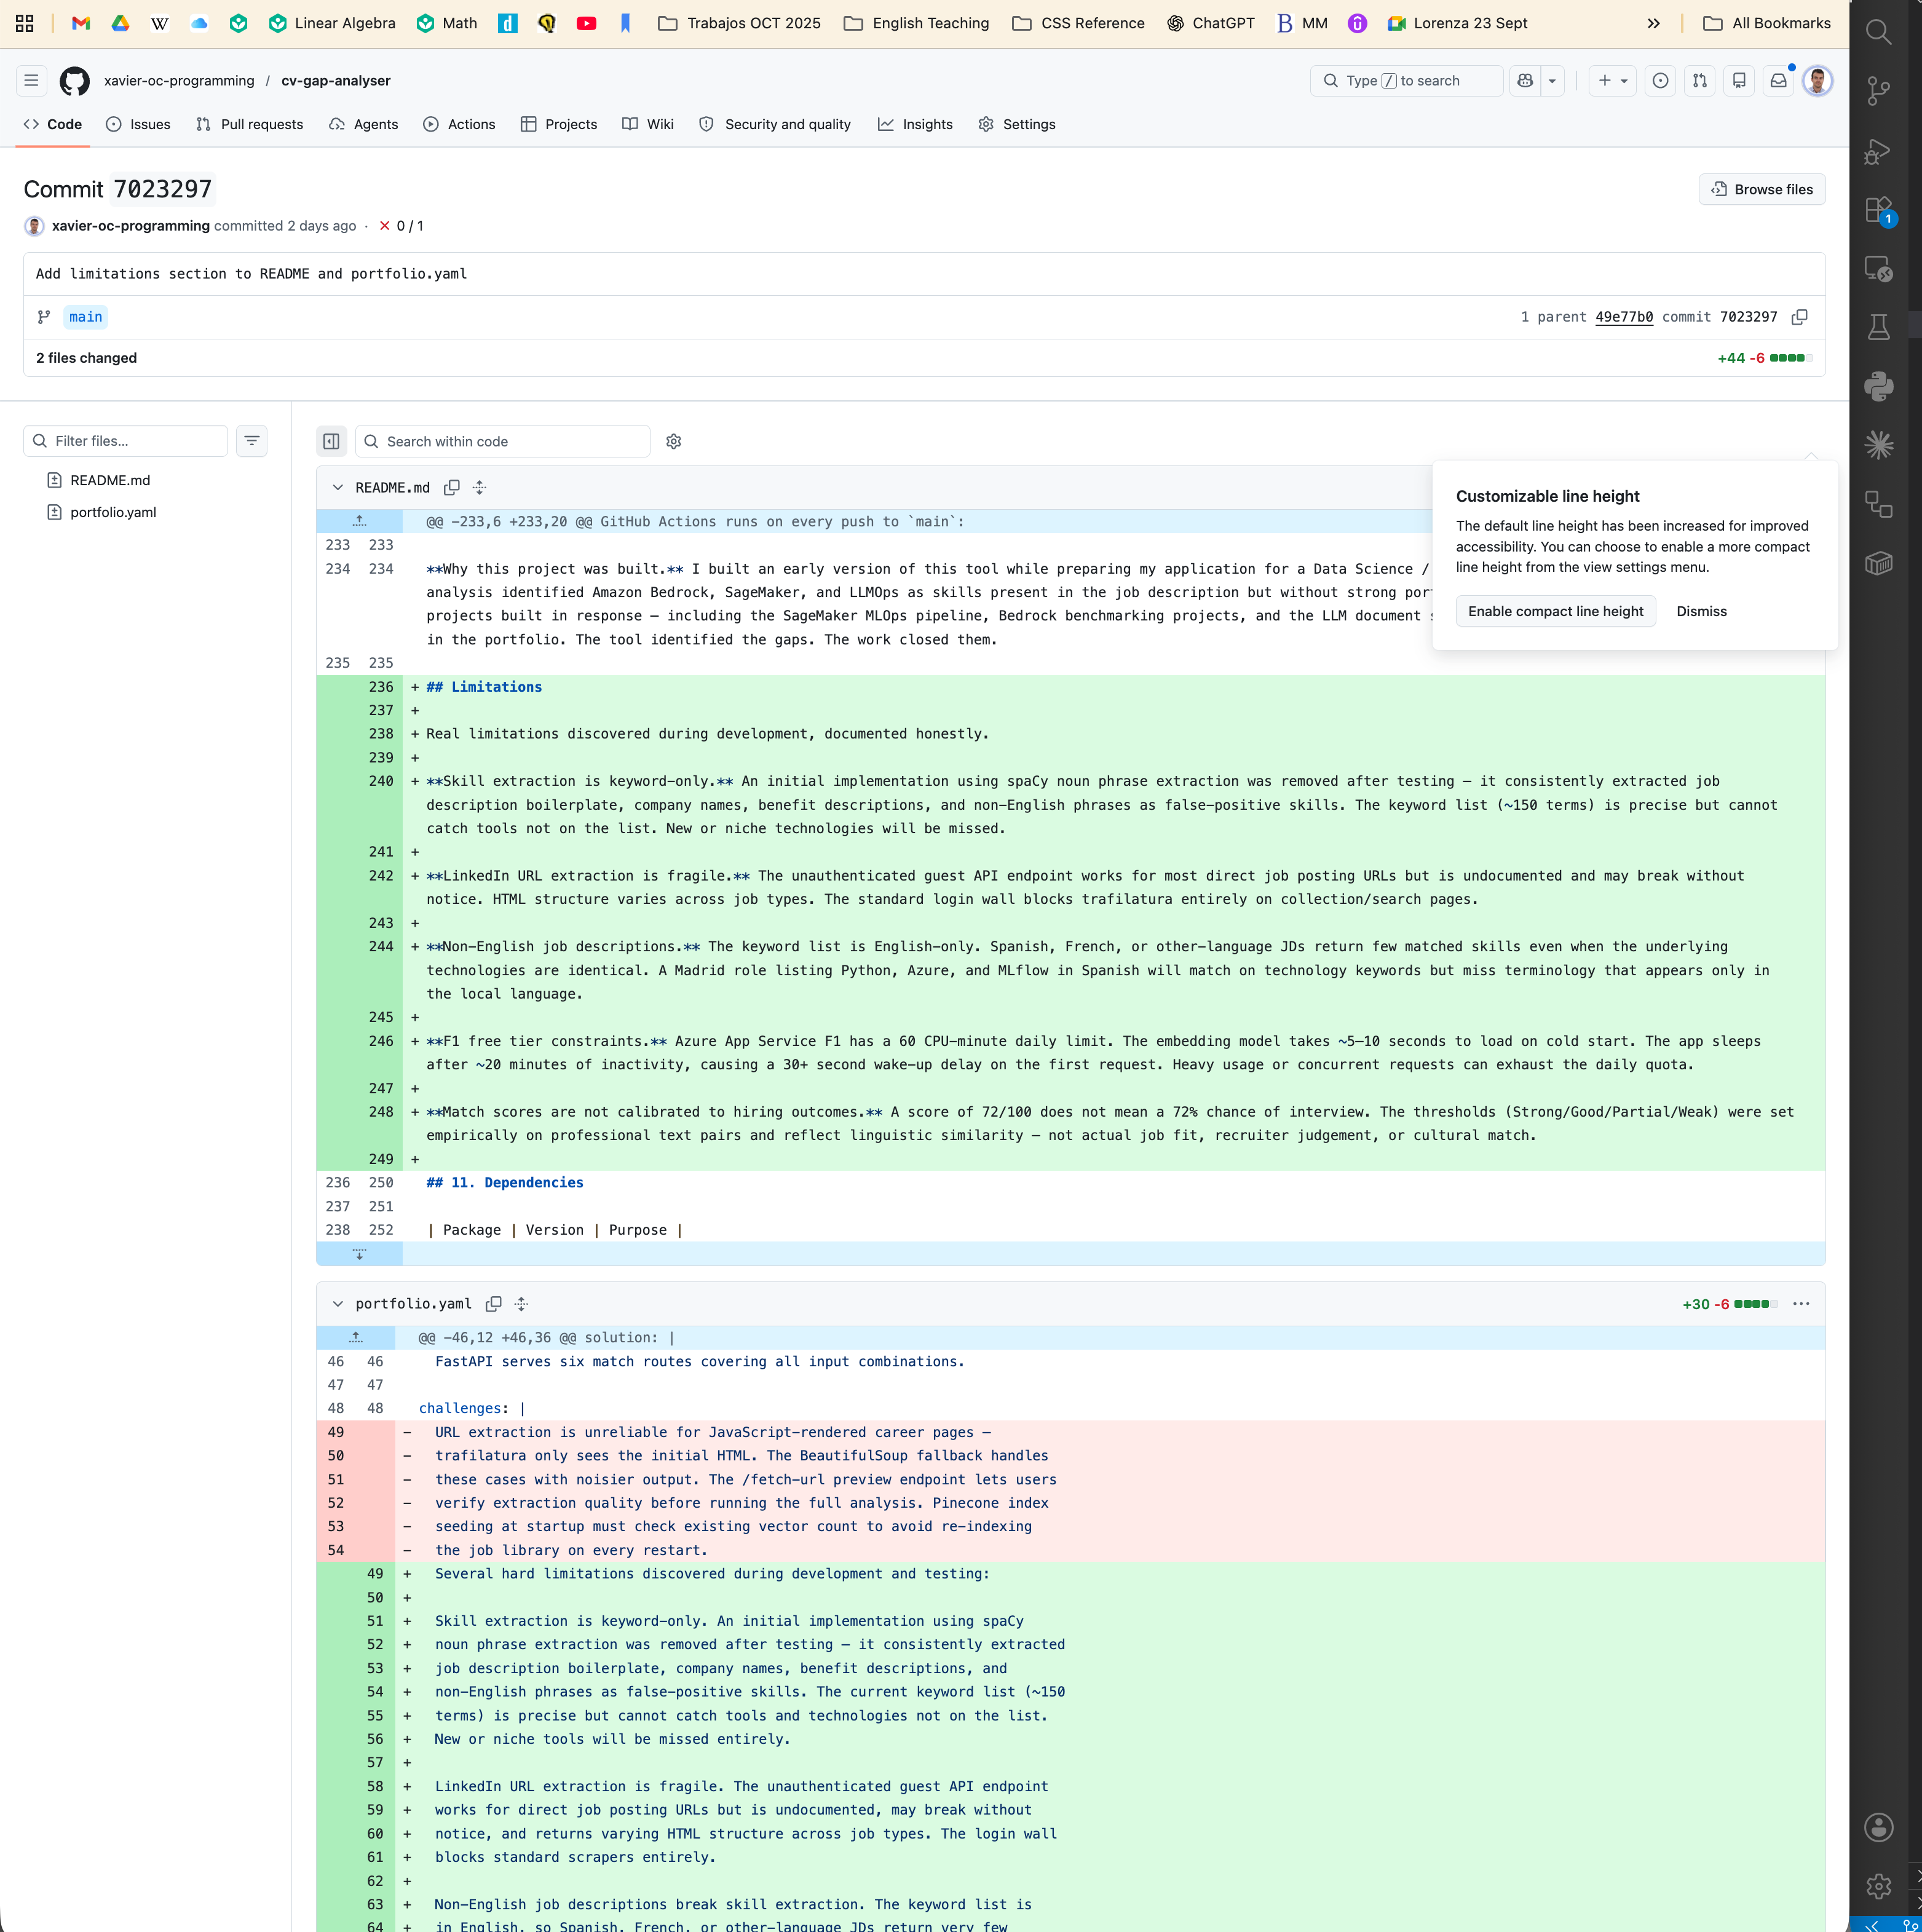Open the GitHub global navigation hamburger menu
Image resolution: width=1922 pixels, height=1932 pixels.
coord(31,81)
